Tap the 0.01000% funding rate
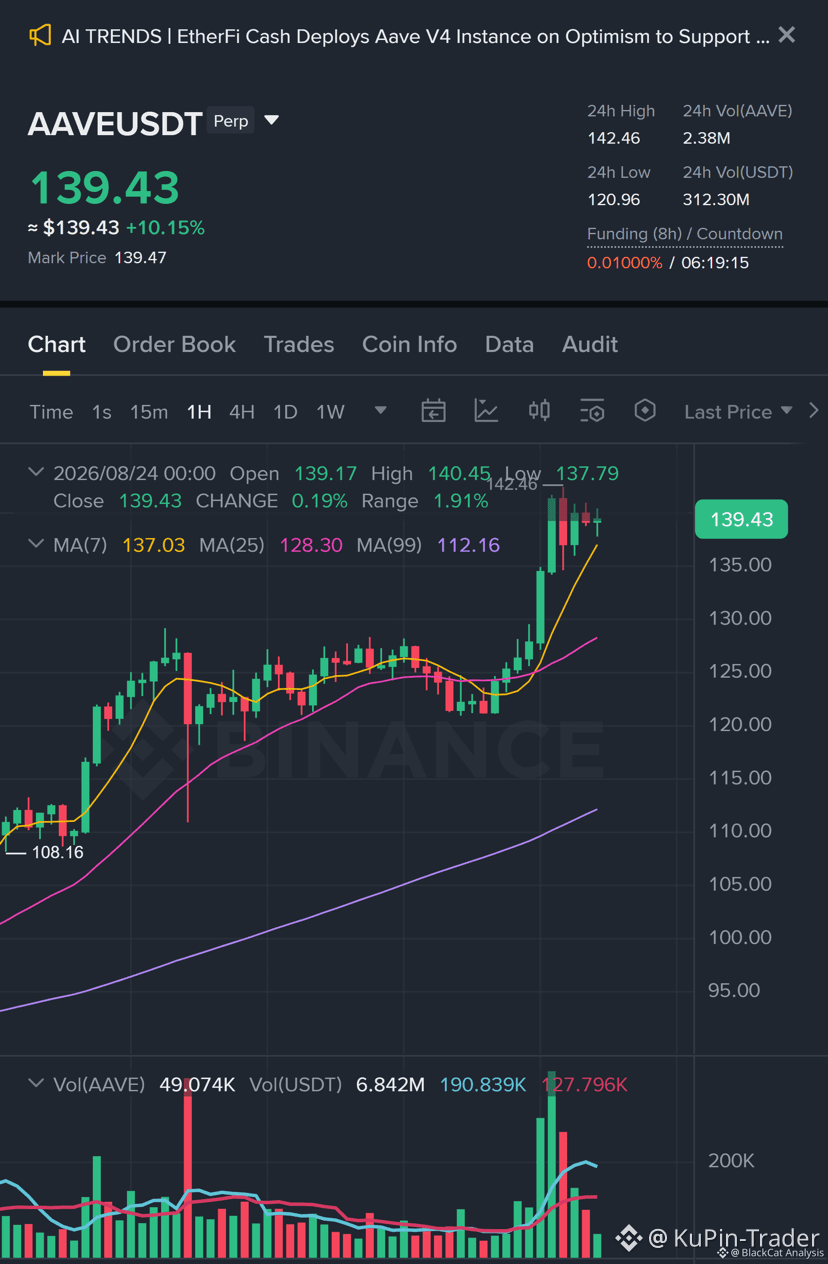 (625, 262)
